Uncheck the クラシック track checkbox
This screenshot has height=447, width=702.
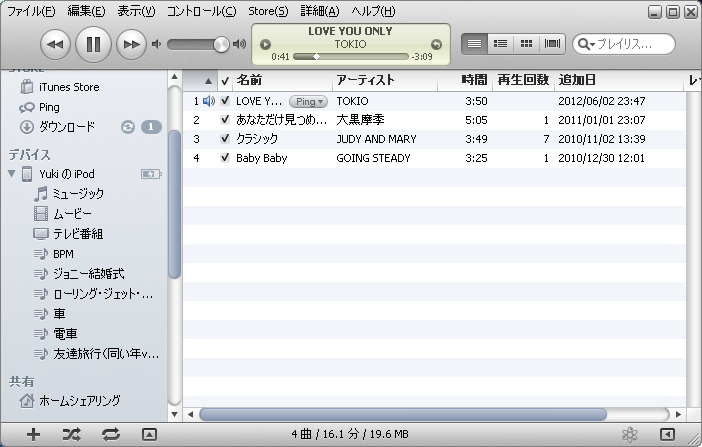click(x=225, y=139)
